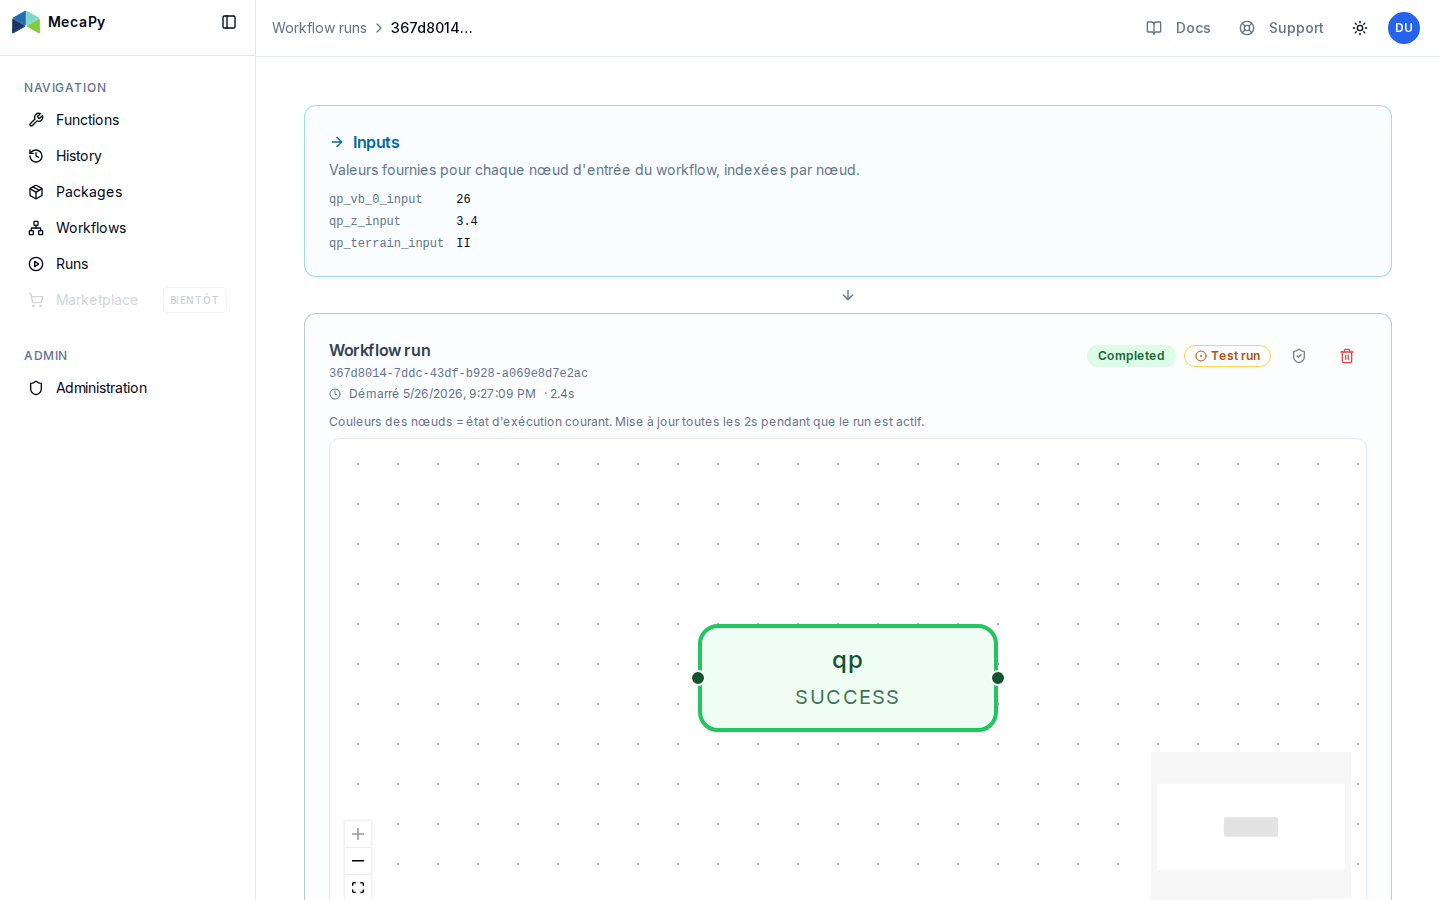Click the BIENTÔT badge
Viewport: 1440px width, 900px height.
point(195,300)
